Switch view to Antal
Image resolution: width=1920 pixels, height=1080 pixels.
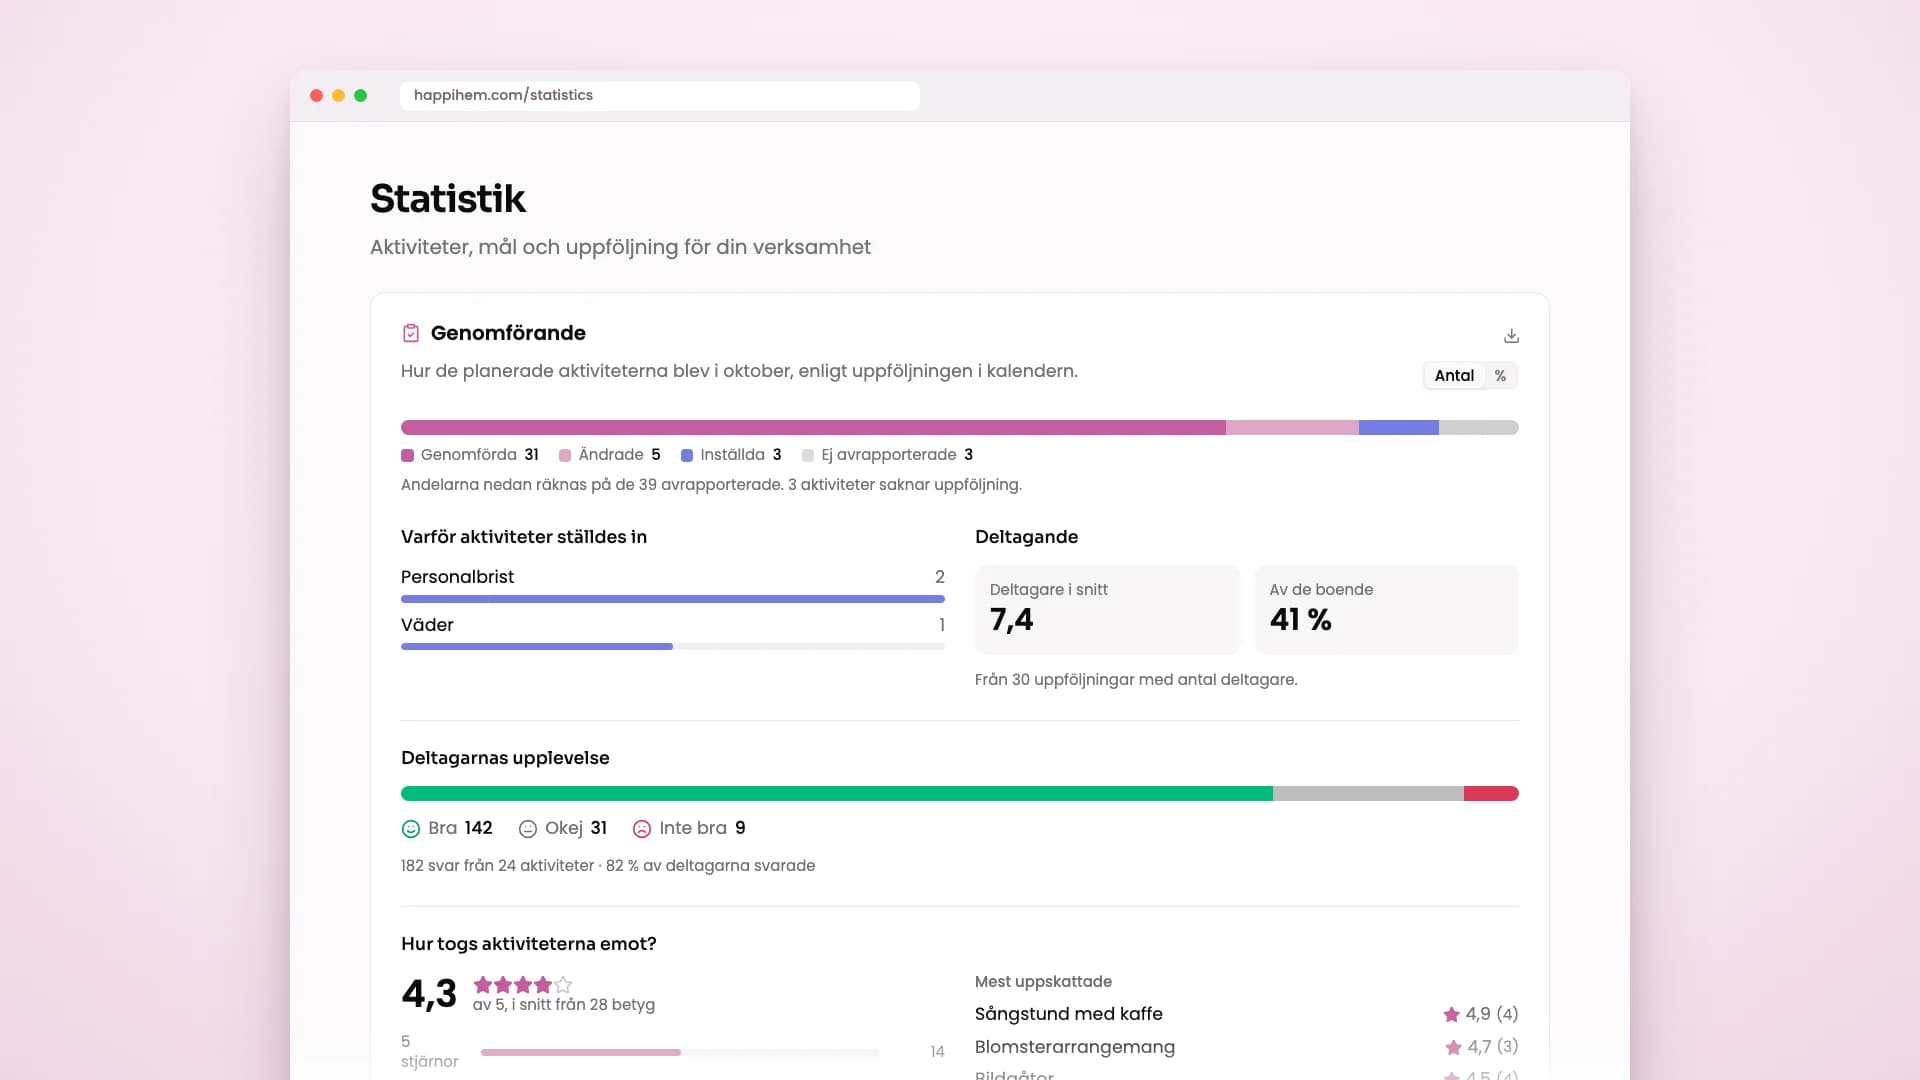tap(1454, 376)
